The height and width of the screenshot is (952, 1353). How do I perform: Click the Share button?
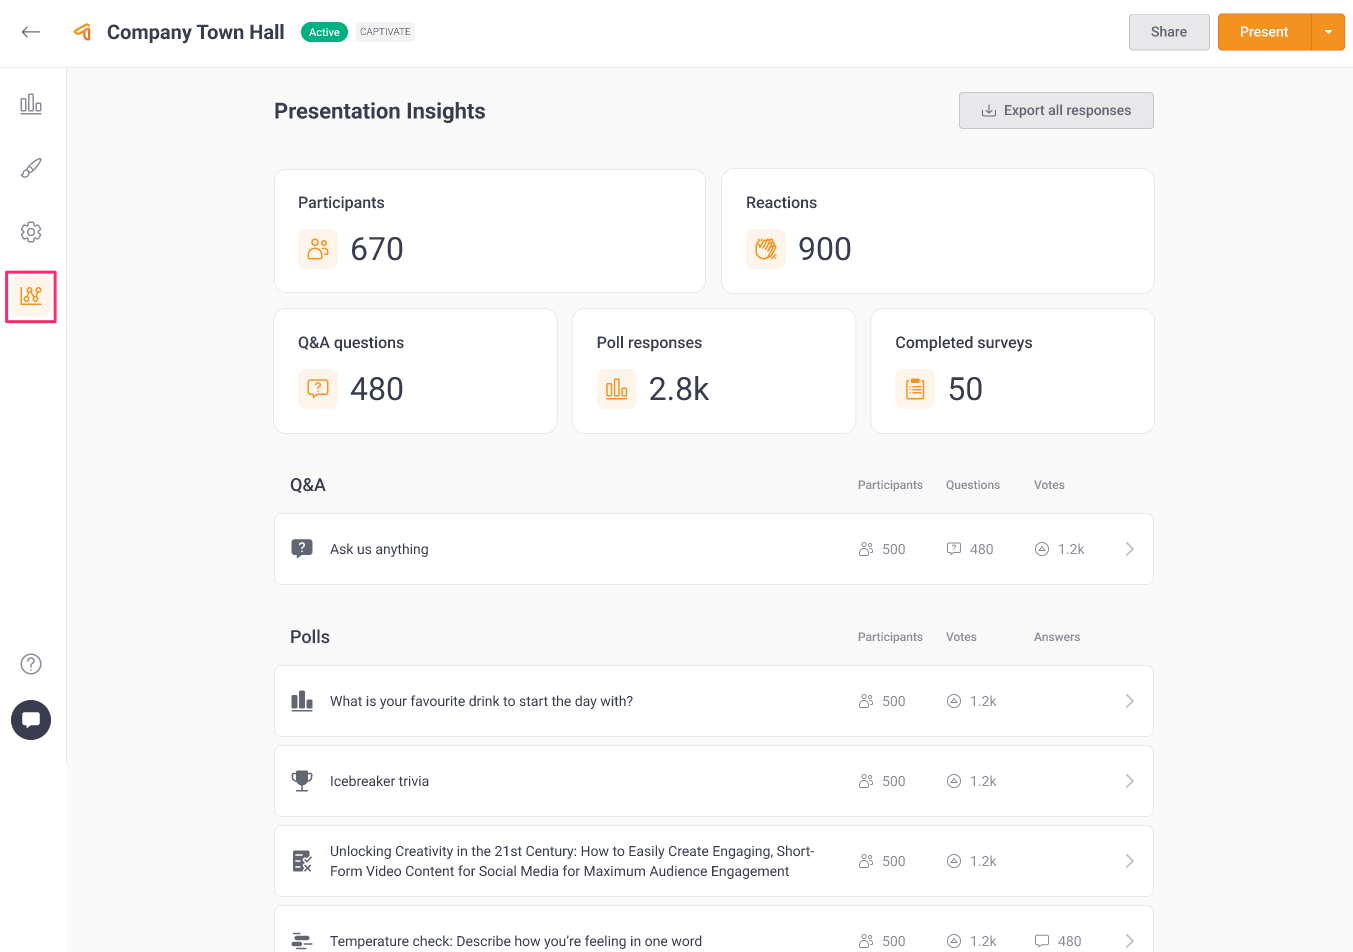coord(1168,32)
